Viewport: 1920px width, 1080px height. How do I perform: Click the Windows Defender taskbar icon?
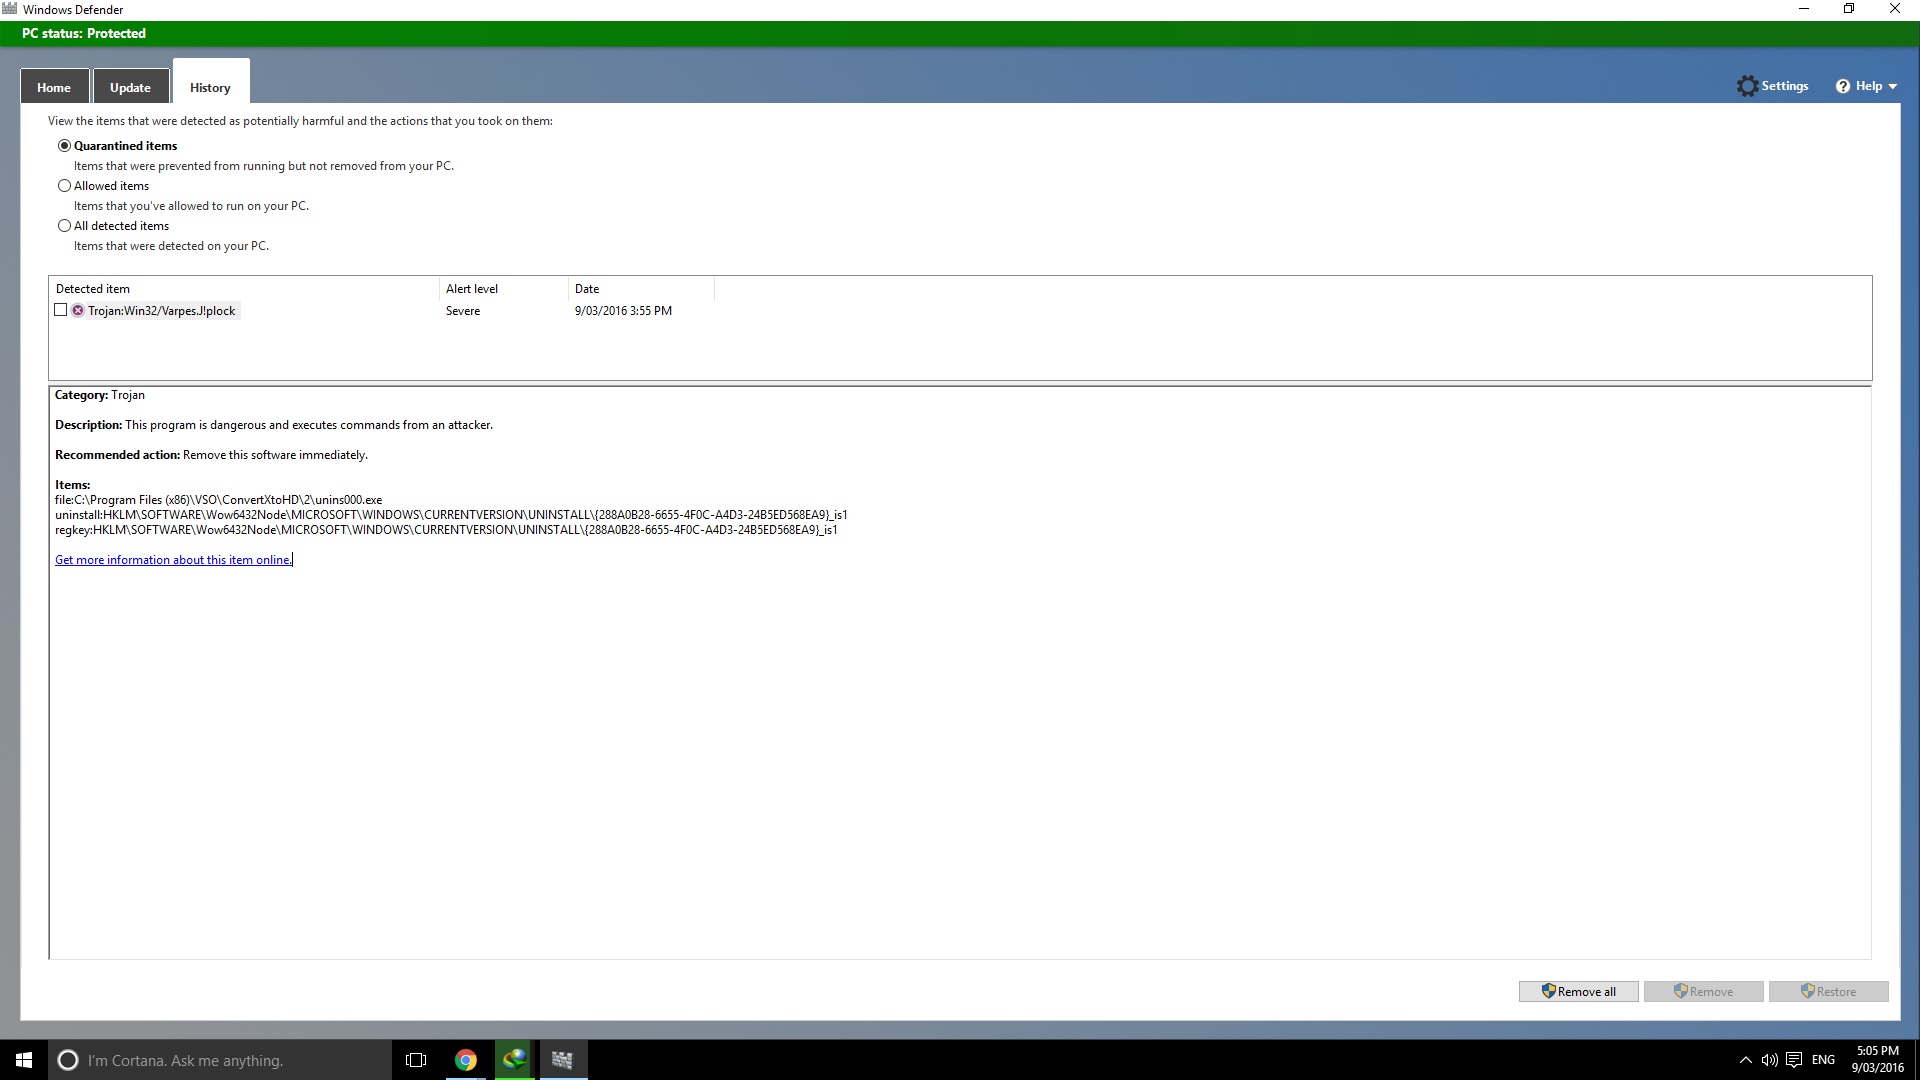point(562,1060)
